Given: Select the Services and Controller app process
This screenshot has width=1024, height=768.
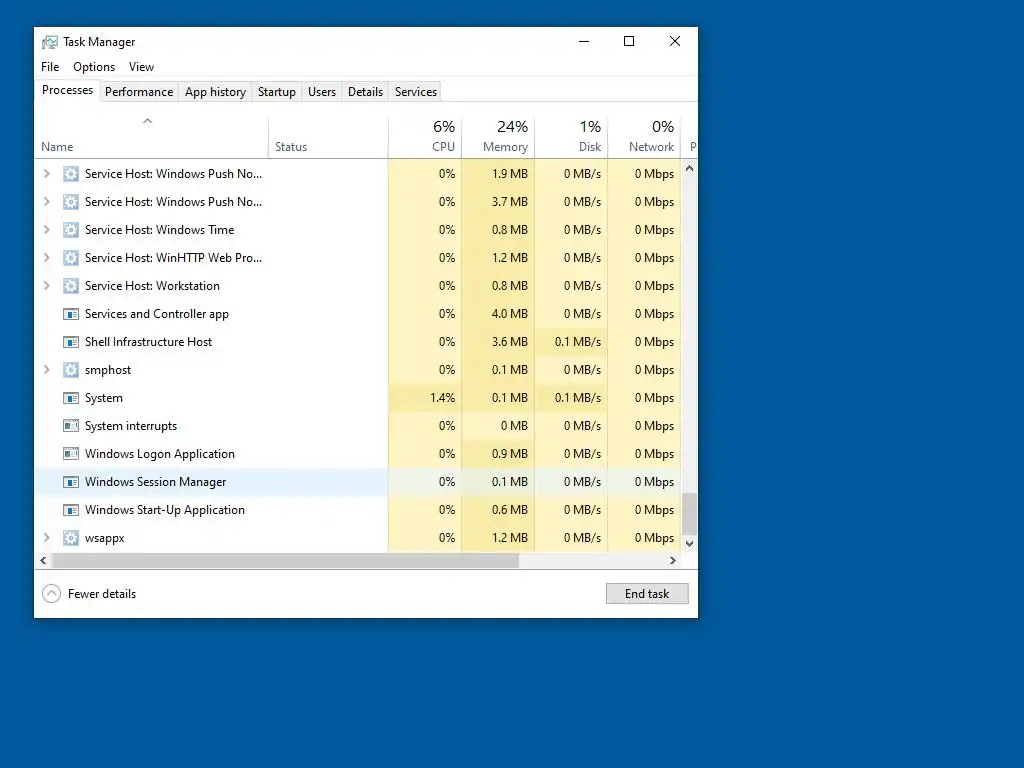Looking at the screenshot, I should point(358,314).
